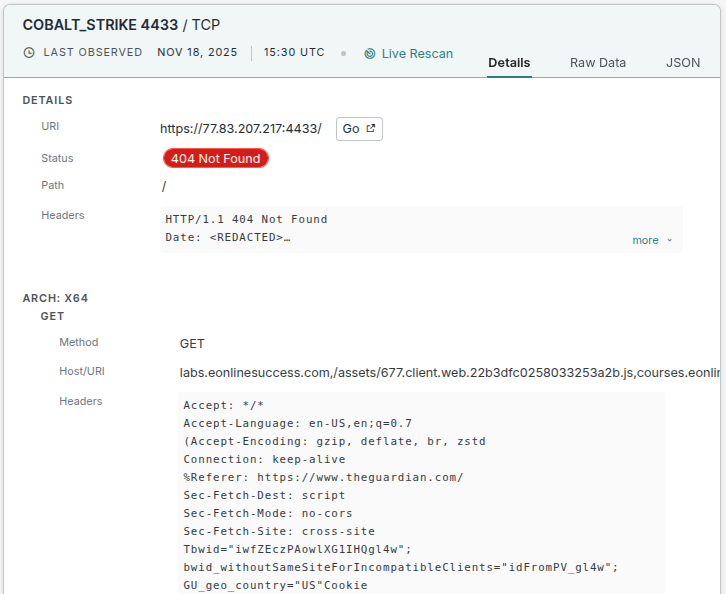726x594 pixels.
Task: Switch to the Details tab
Action: click(x=509, y=63)
